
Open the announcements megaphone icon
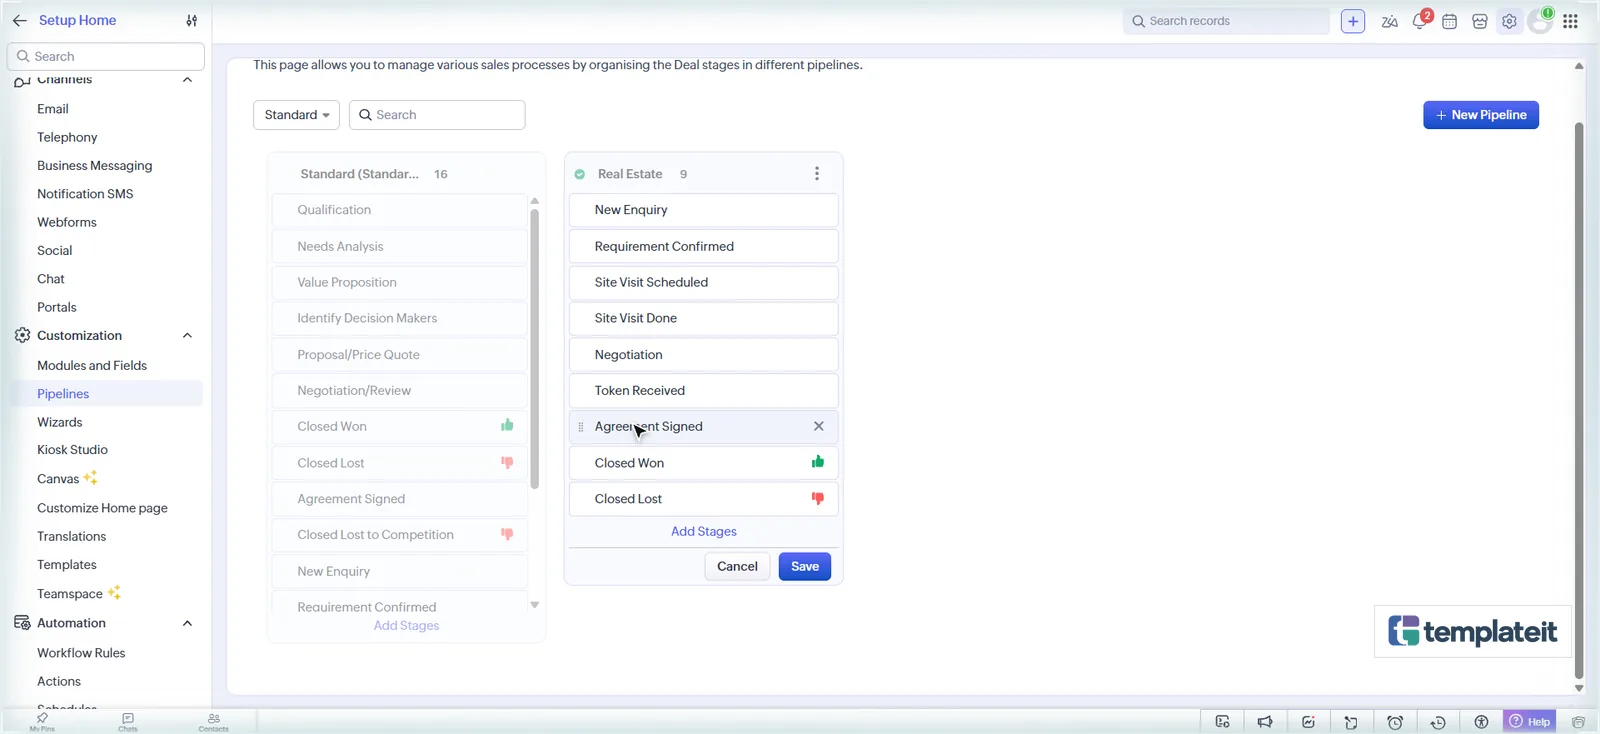(x=1265, y=722)
